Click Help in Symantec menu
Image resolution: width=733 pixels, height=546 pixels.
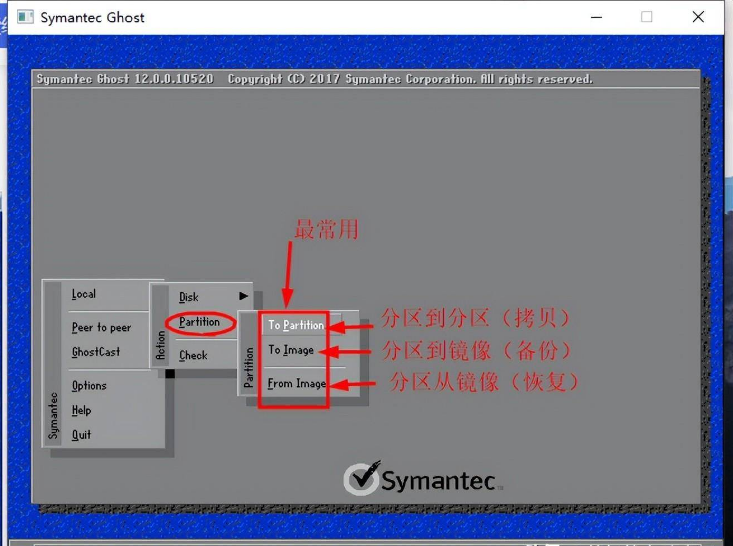pyautogui.click(x=81, y=410)
